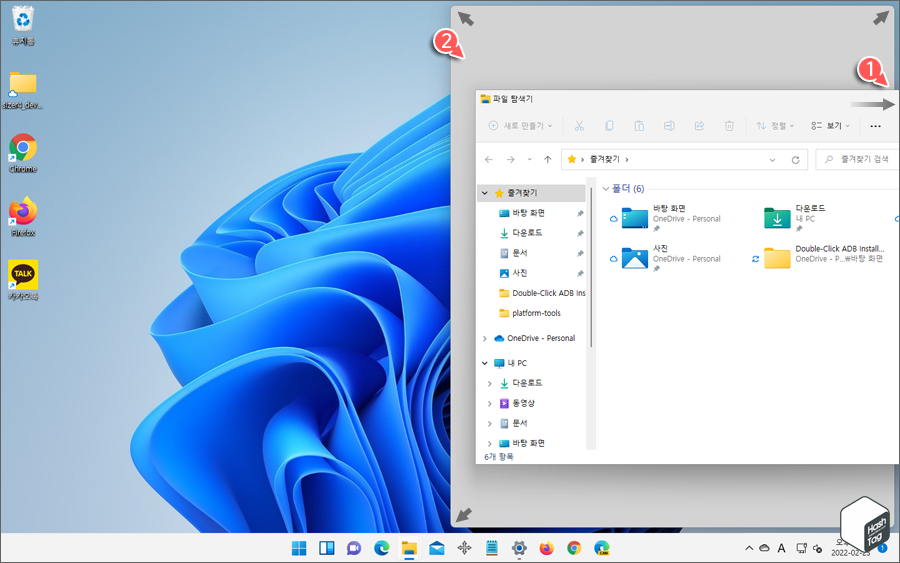Click Firefox icon on the taskbar
The image size is (900, 563).
546,549
